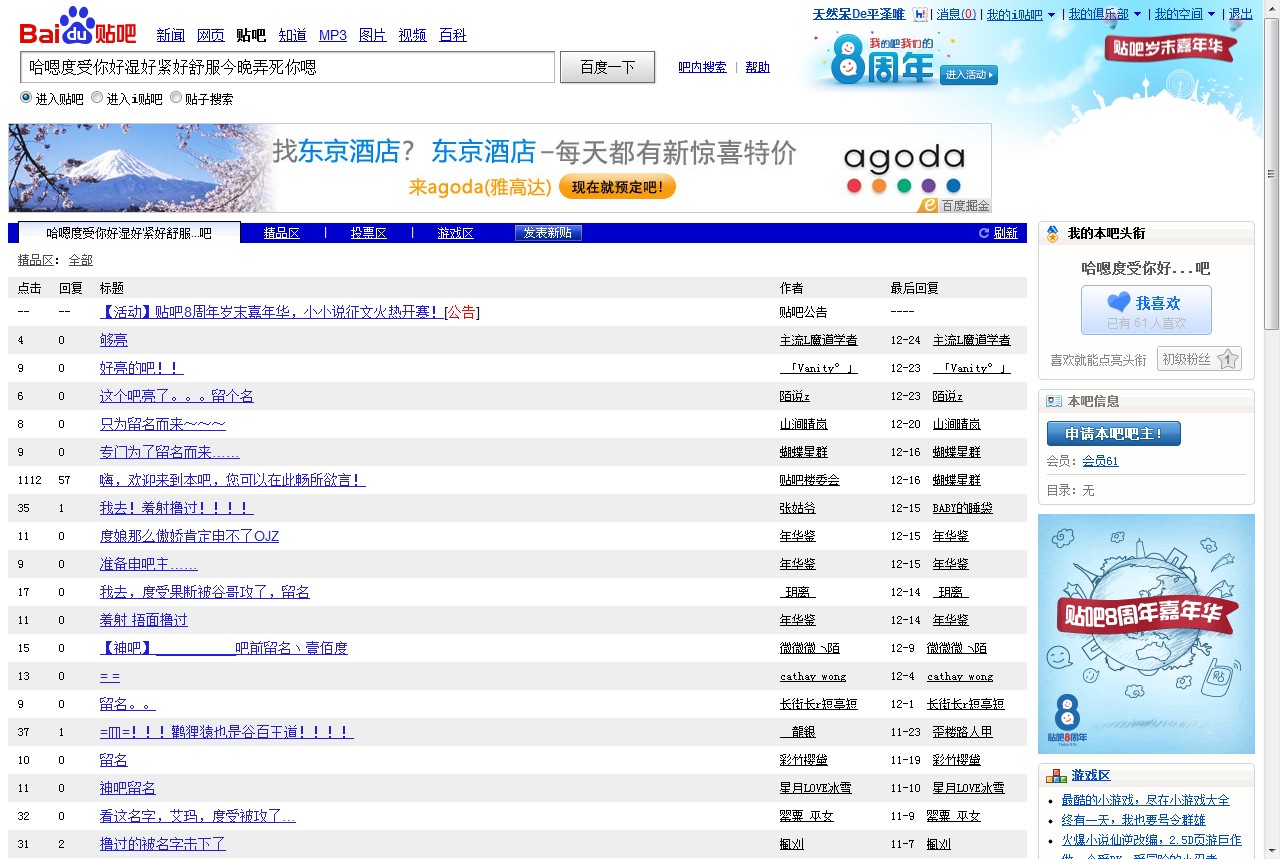Click the search input field
Screen dimensions: 1280x859
288,68
